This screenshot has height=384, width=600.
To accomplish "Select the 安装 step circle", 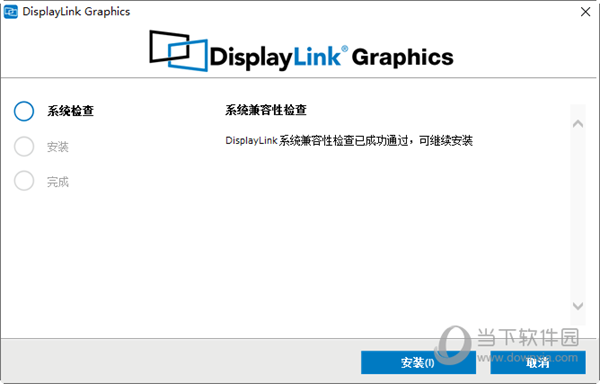I will (x=24, y=146).
